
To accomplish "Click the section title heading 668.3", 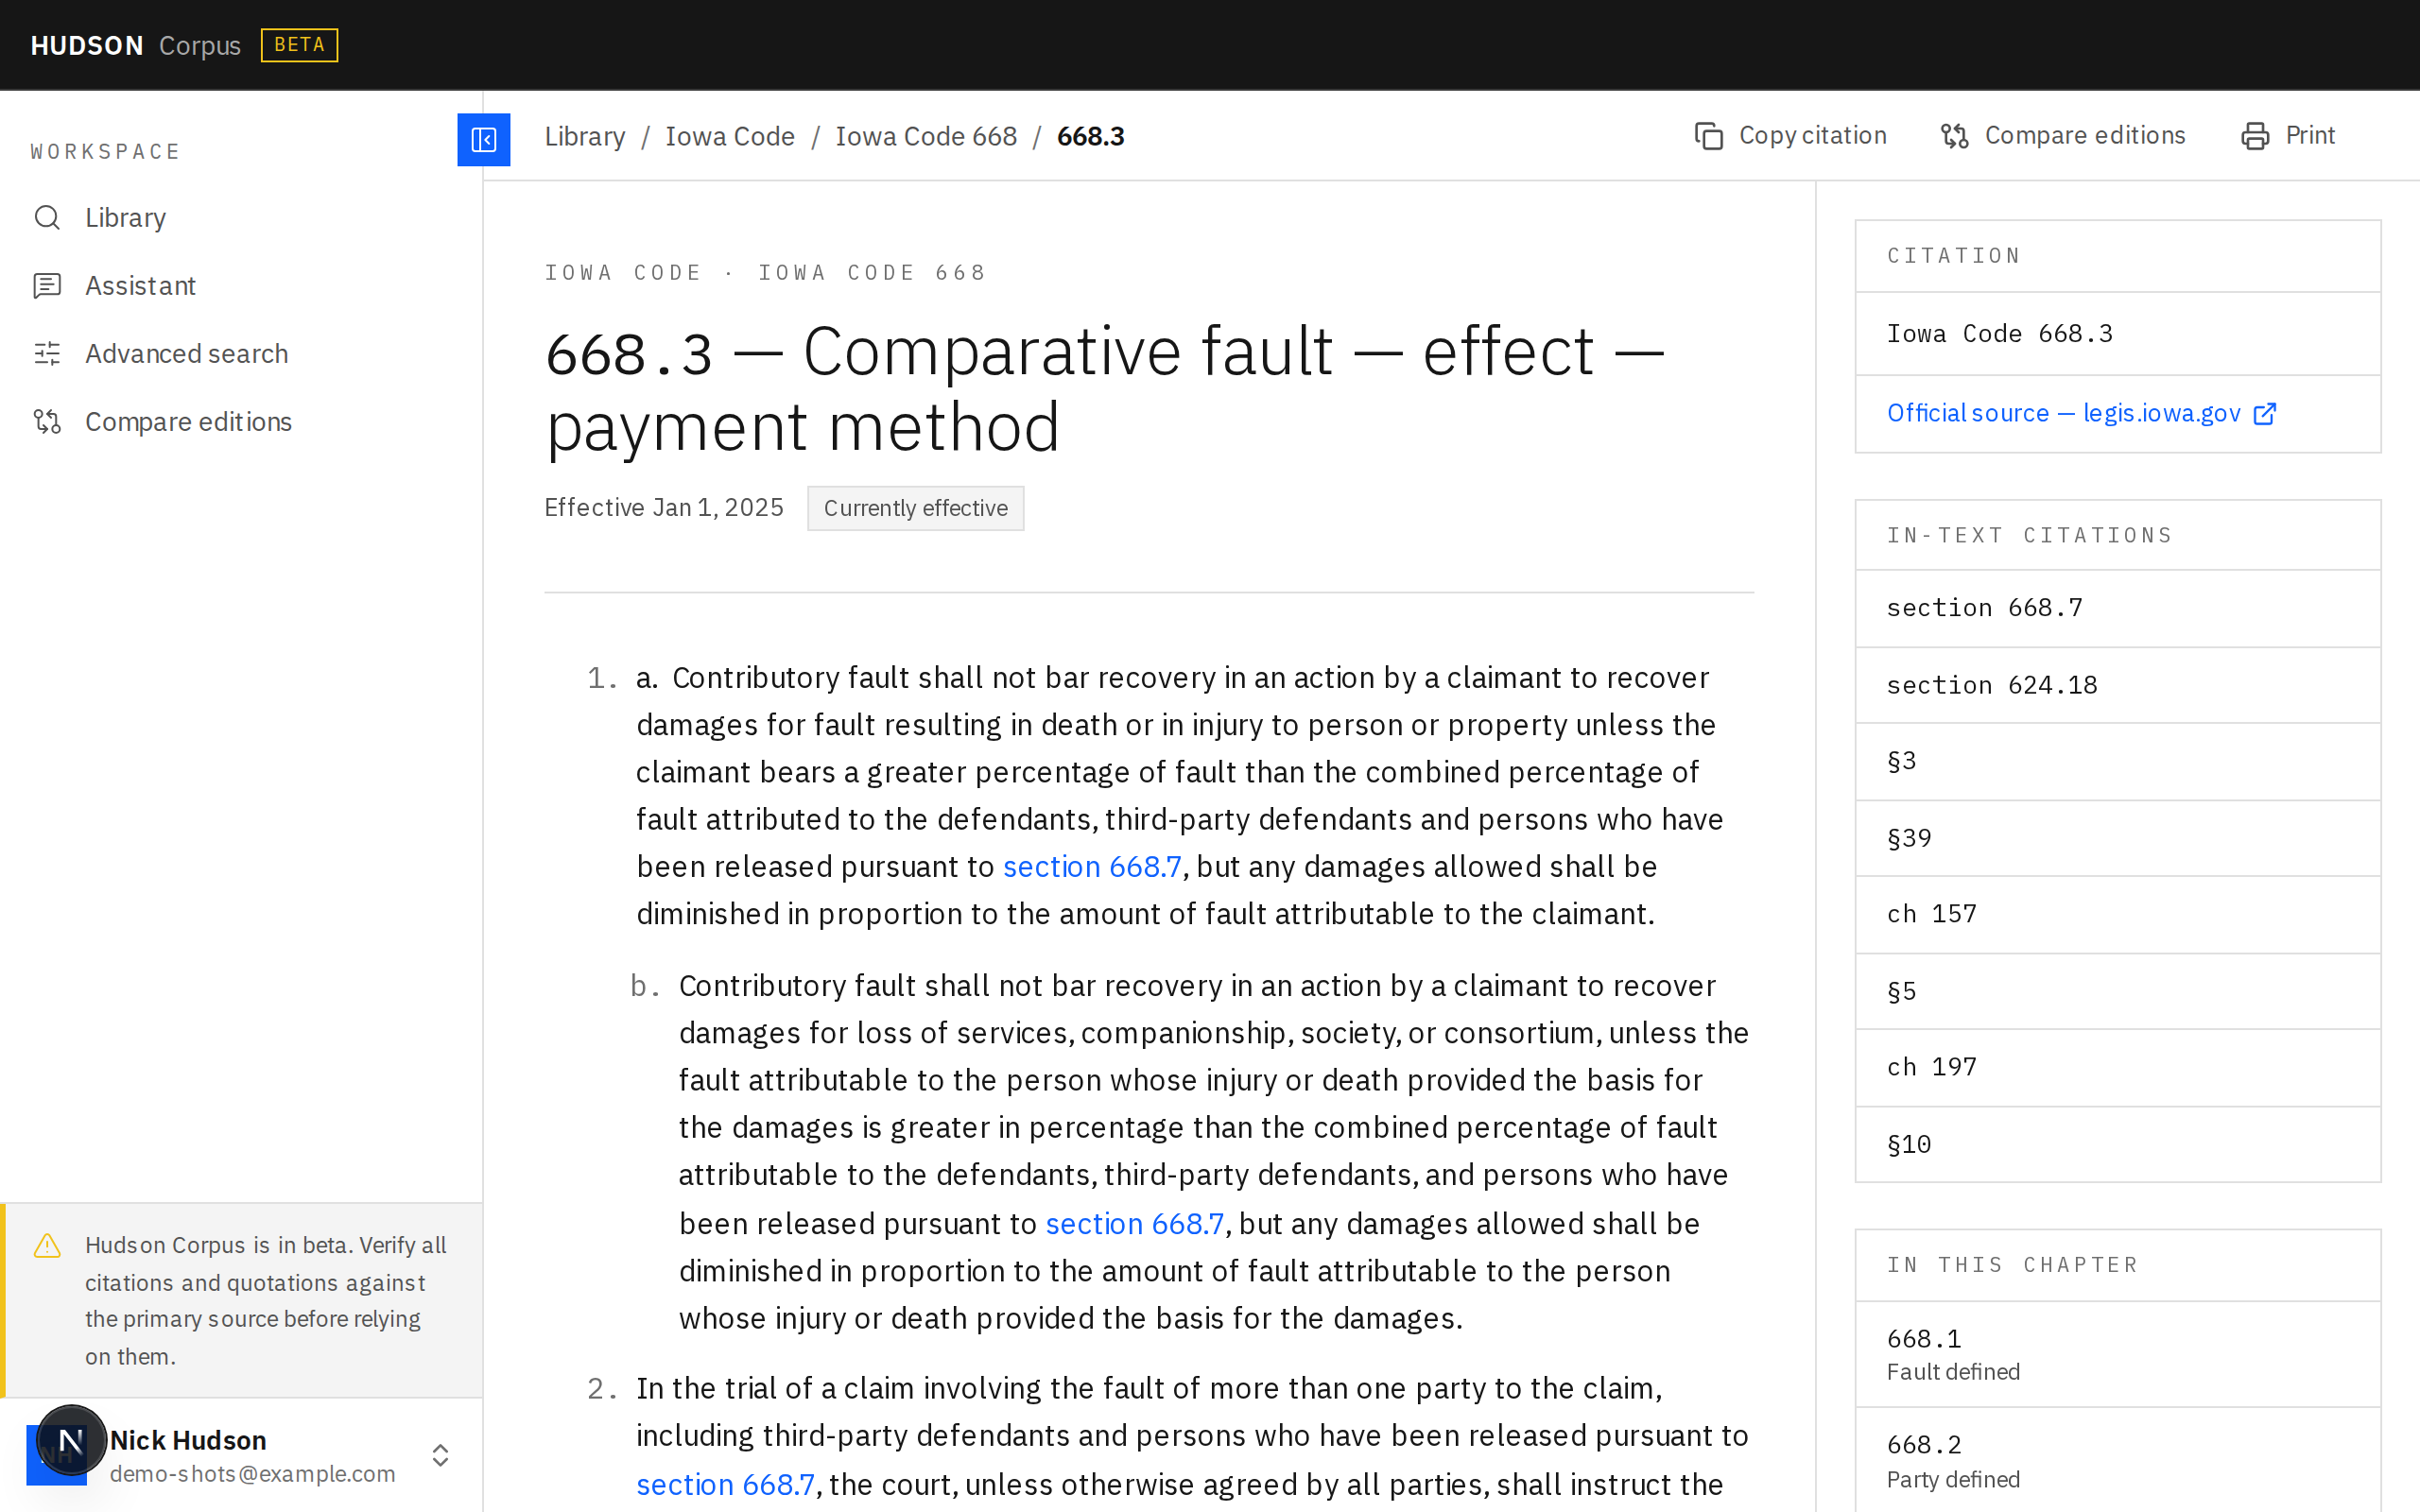I will coord(1104,389).
